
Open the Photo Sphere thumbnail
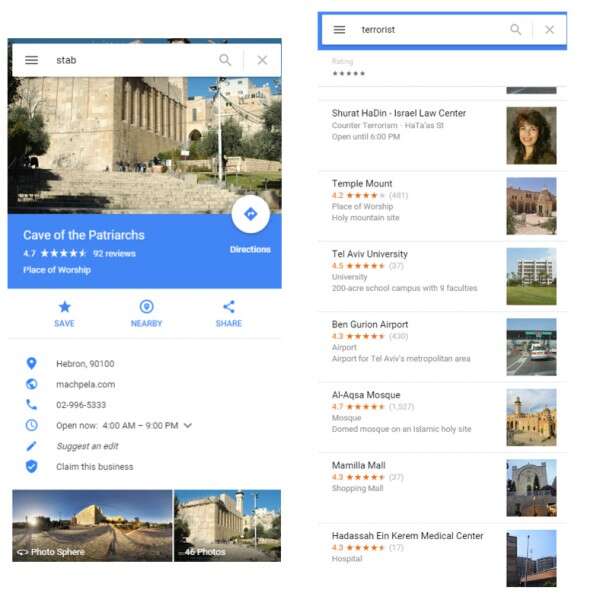(x=92, y=525)
